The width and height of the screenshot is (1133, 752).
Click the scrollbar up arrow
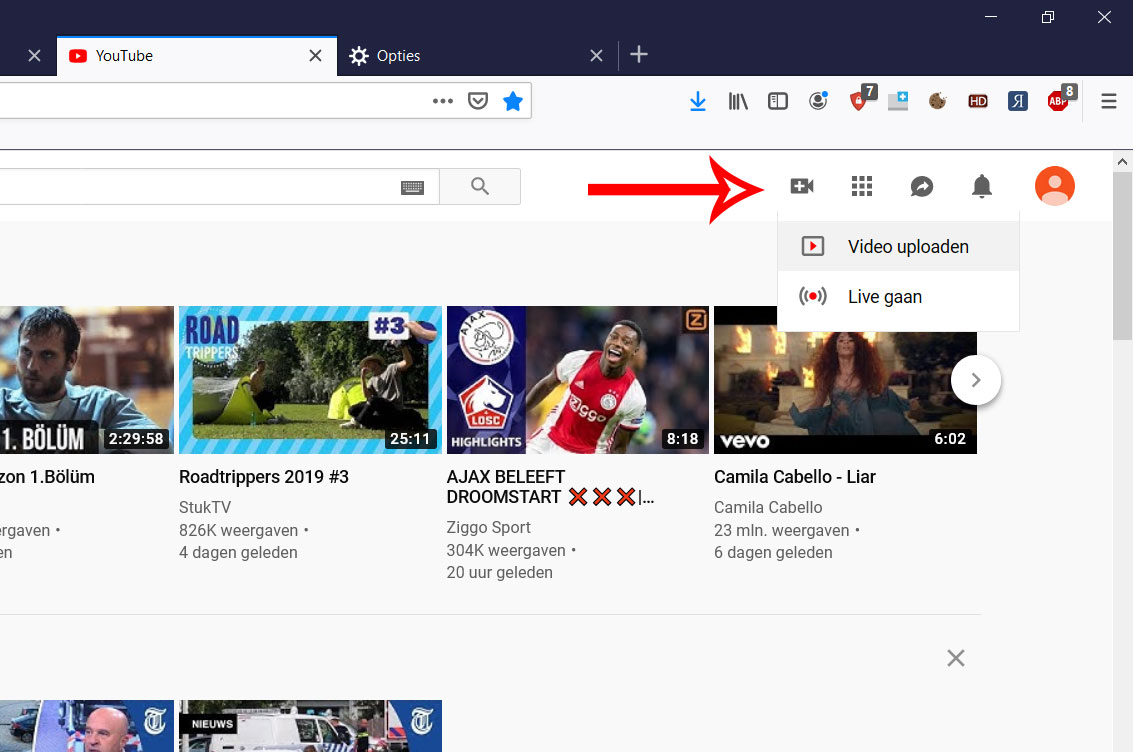point(1122,162)
